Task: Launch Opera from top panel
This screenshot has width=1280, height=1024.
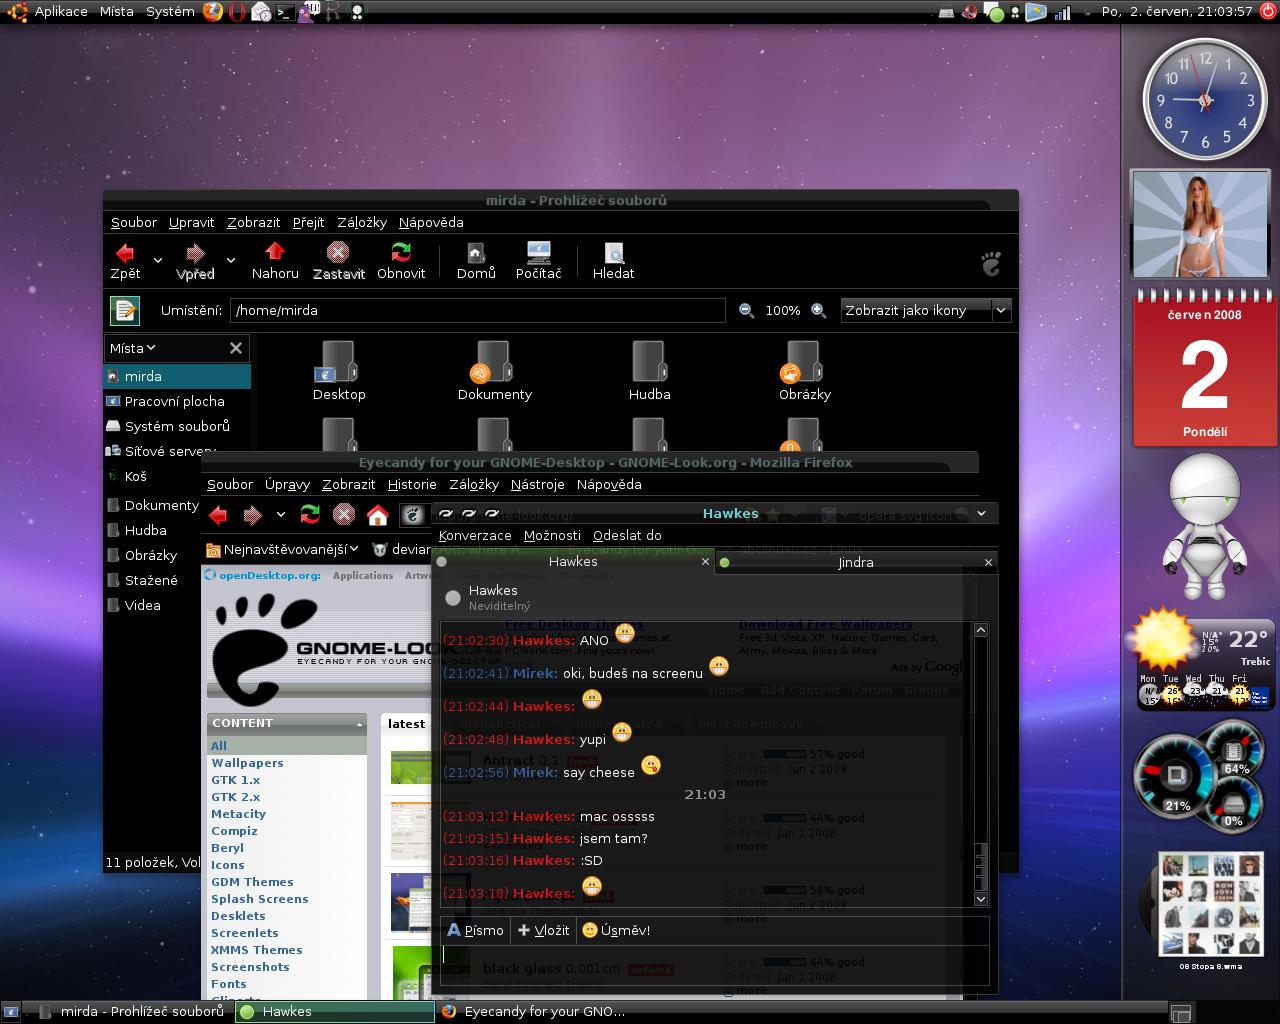Action: tap(237, 12)
